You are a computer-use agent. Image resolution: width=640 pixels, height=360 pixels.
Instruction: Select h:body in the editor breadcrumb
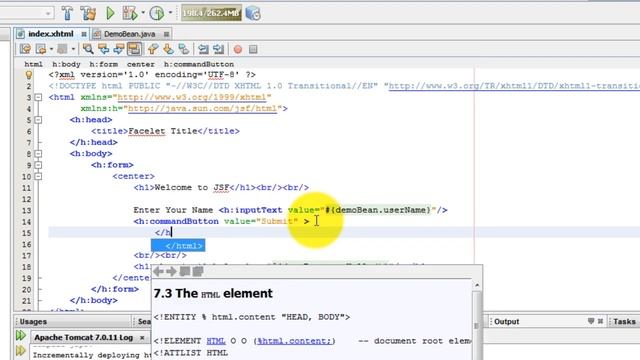66,64
